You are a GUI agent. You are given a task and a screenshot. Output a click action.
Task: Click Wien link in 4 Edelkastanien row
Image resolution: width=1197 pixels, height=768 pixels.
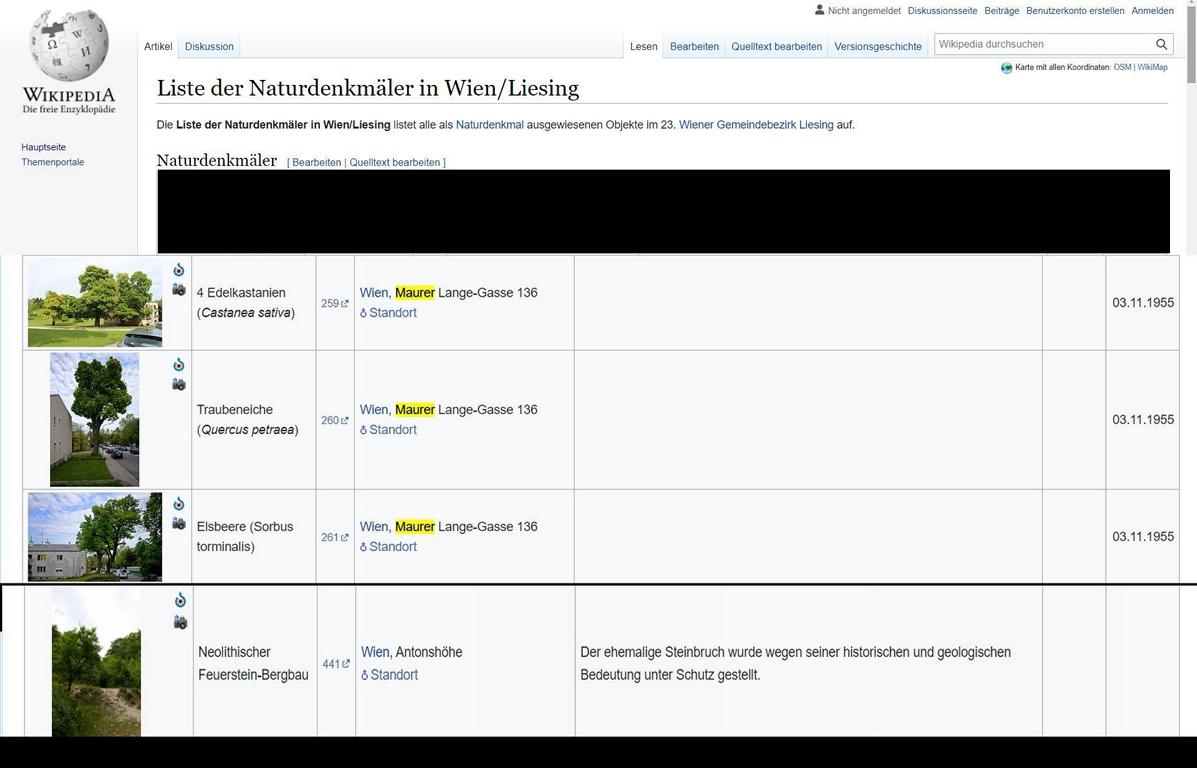(374, 292)
